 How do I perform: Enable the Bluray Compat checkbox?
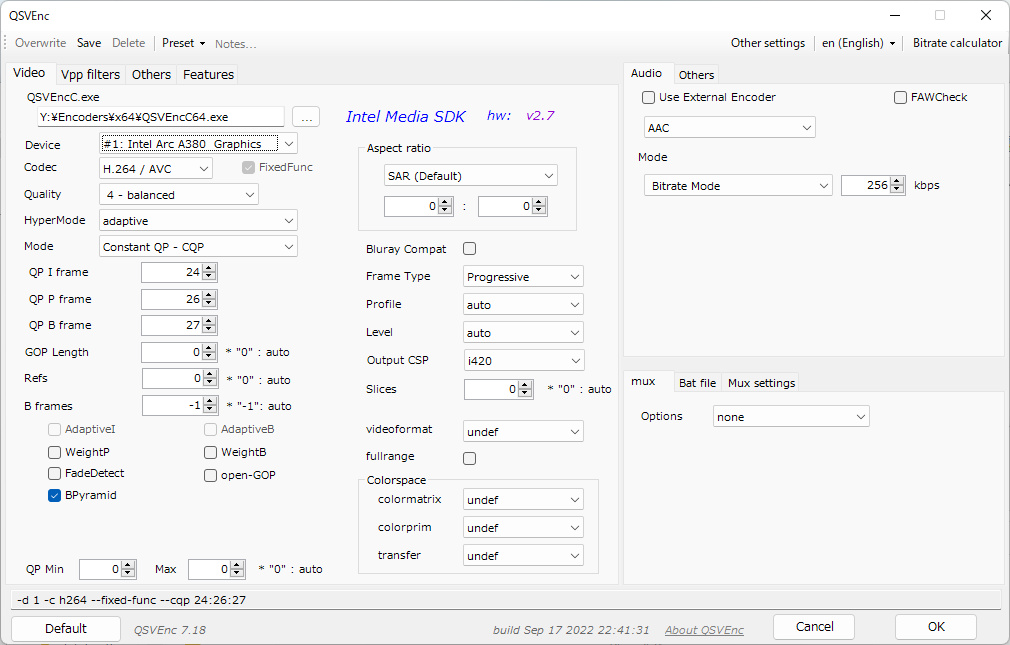tap(470, 249)
